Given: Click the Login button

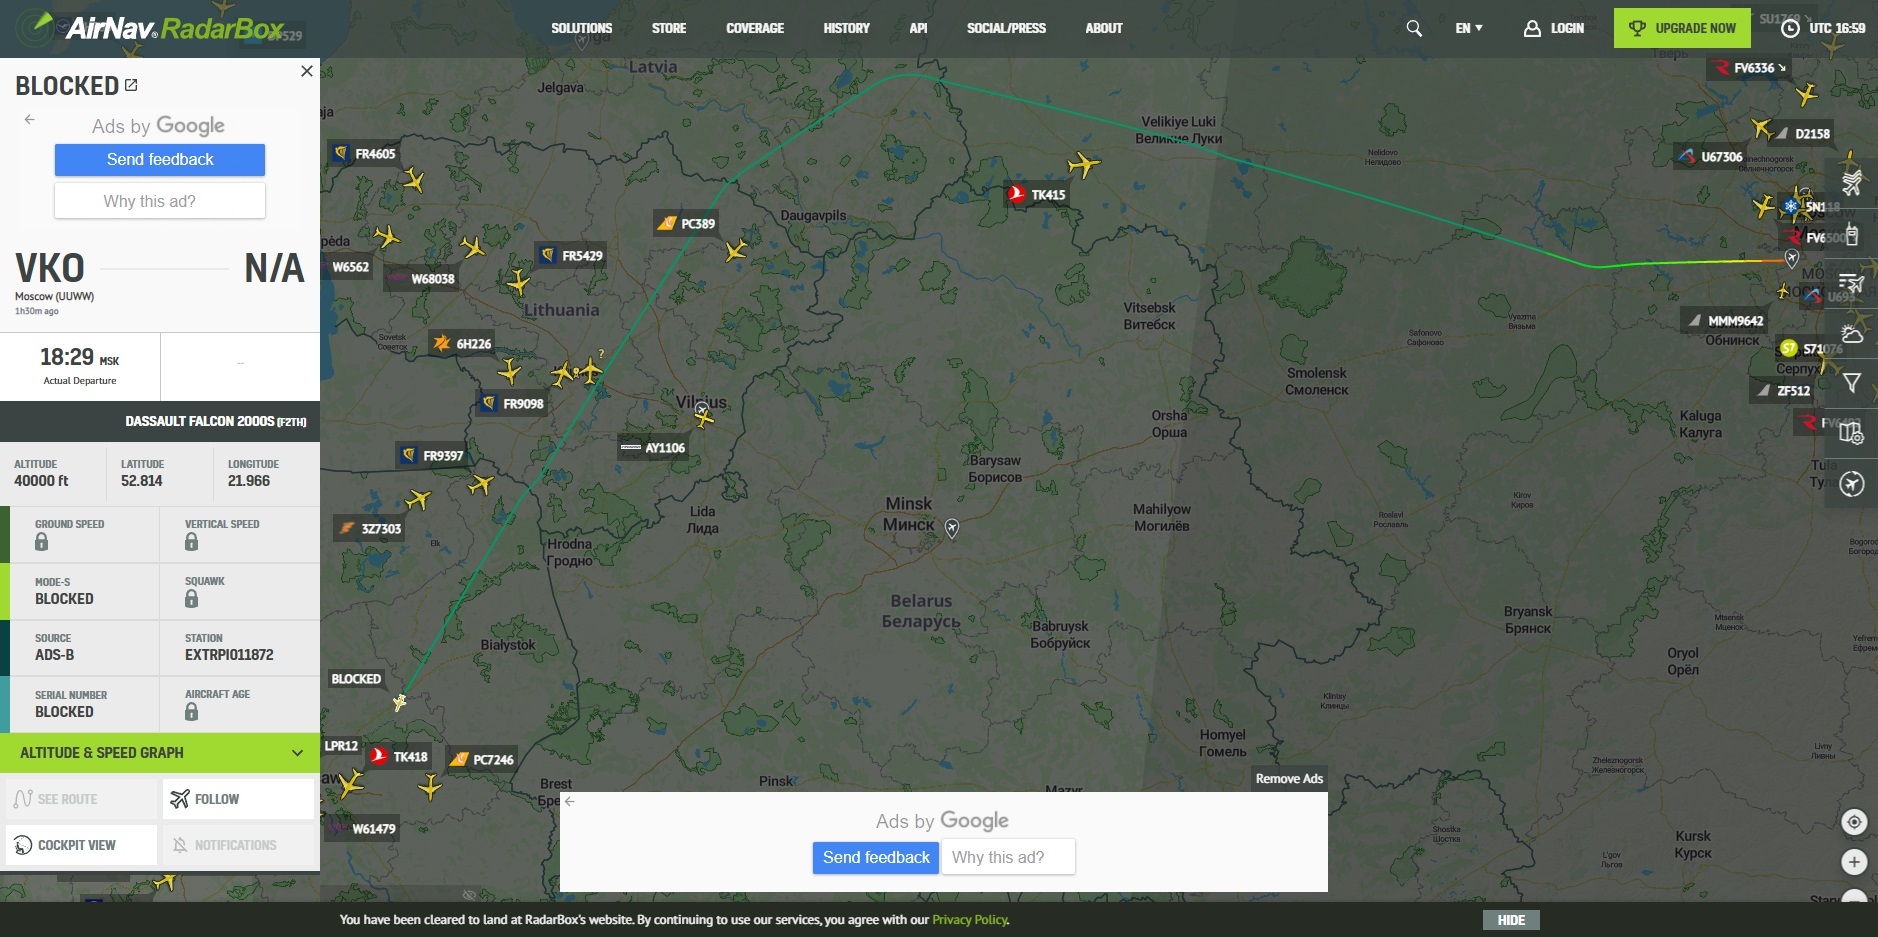Looking at the screenshot, I should (1554, 28).
